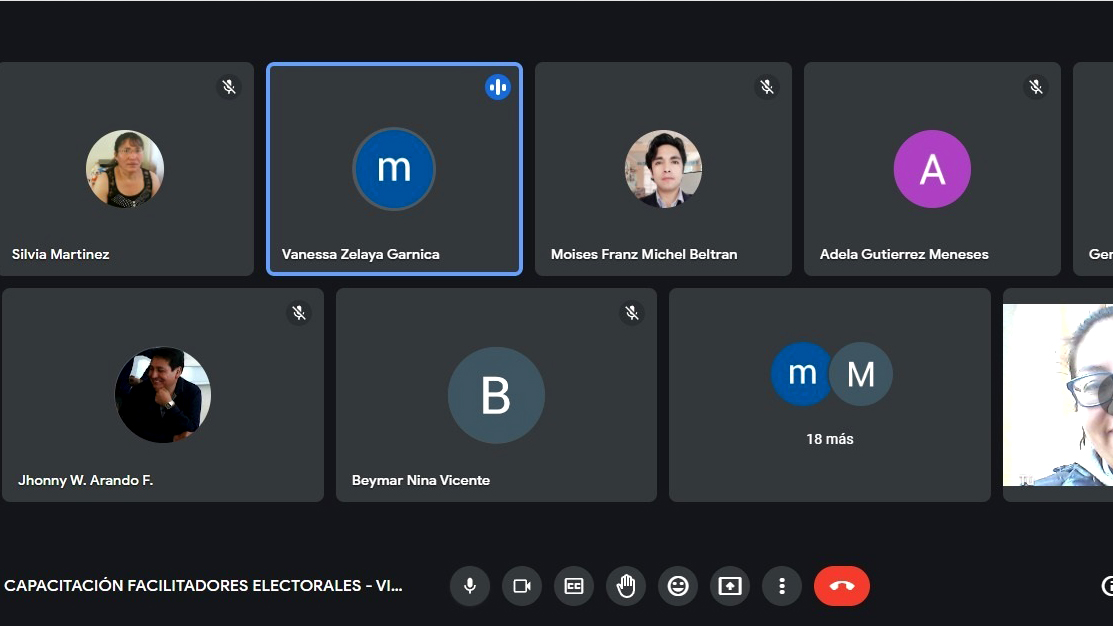Click the muted mic icon on Moises Franz Michel Beltran's tile
This screenshot has height=626, width=1113.
767,87
